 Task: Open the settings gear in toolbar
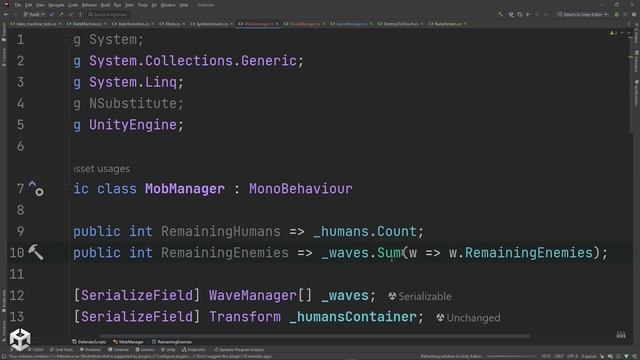click(x=634, y=14)
